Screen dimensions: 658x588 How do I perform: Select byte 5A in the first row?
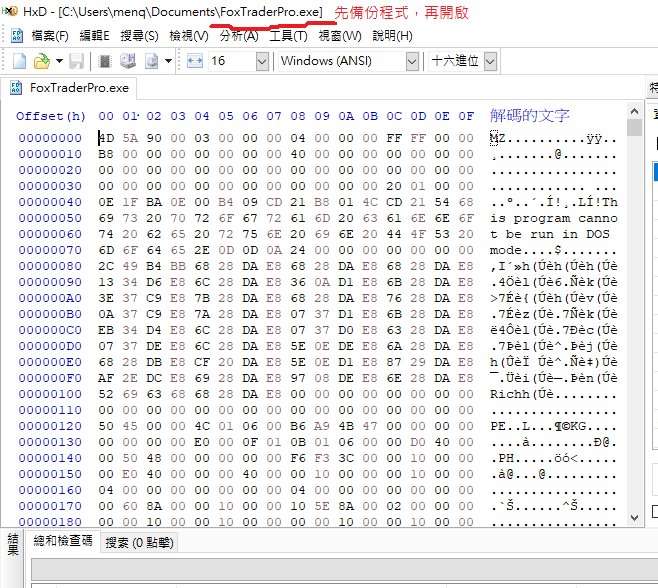[x=130, y=138]
